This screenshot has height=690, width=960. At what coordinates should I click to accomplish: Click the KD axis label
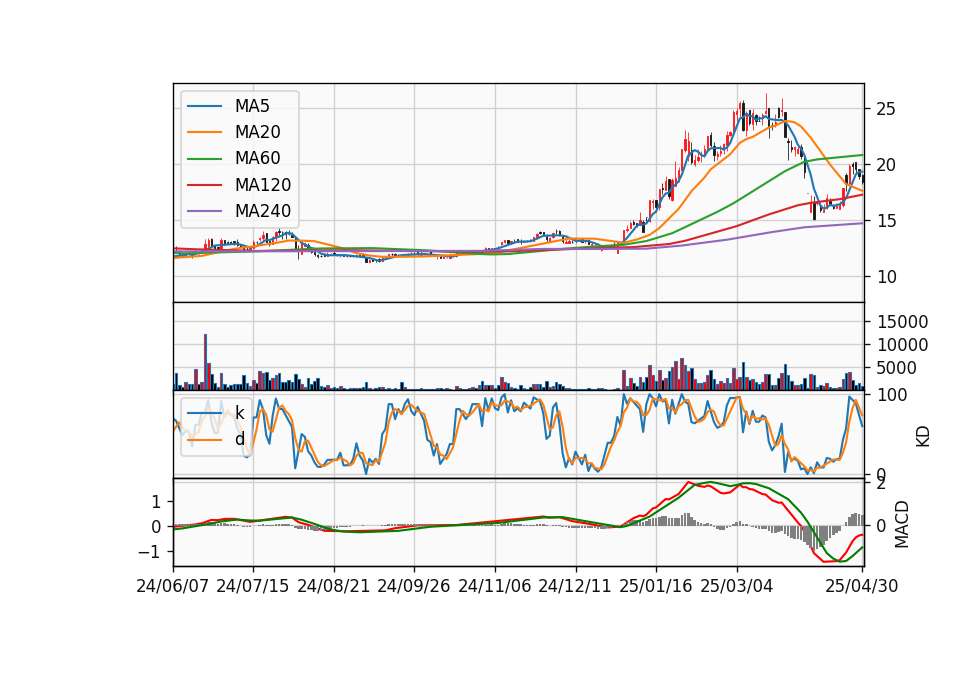pyautogui.click(x=923, y=436)
